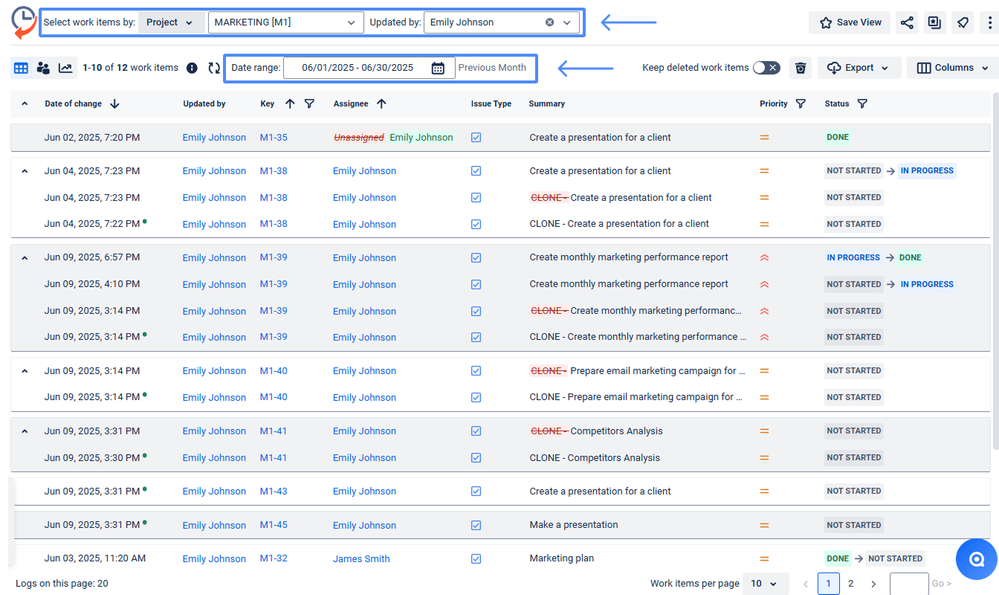Click the Save View button

click(849, 21)
